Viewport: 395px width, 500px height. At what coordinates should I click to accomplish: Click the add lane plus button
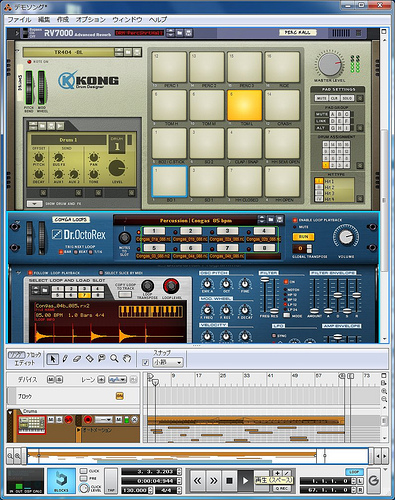pyautogui.click(x=101, y=380)
